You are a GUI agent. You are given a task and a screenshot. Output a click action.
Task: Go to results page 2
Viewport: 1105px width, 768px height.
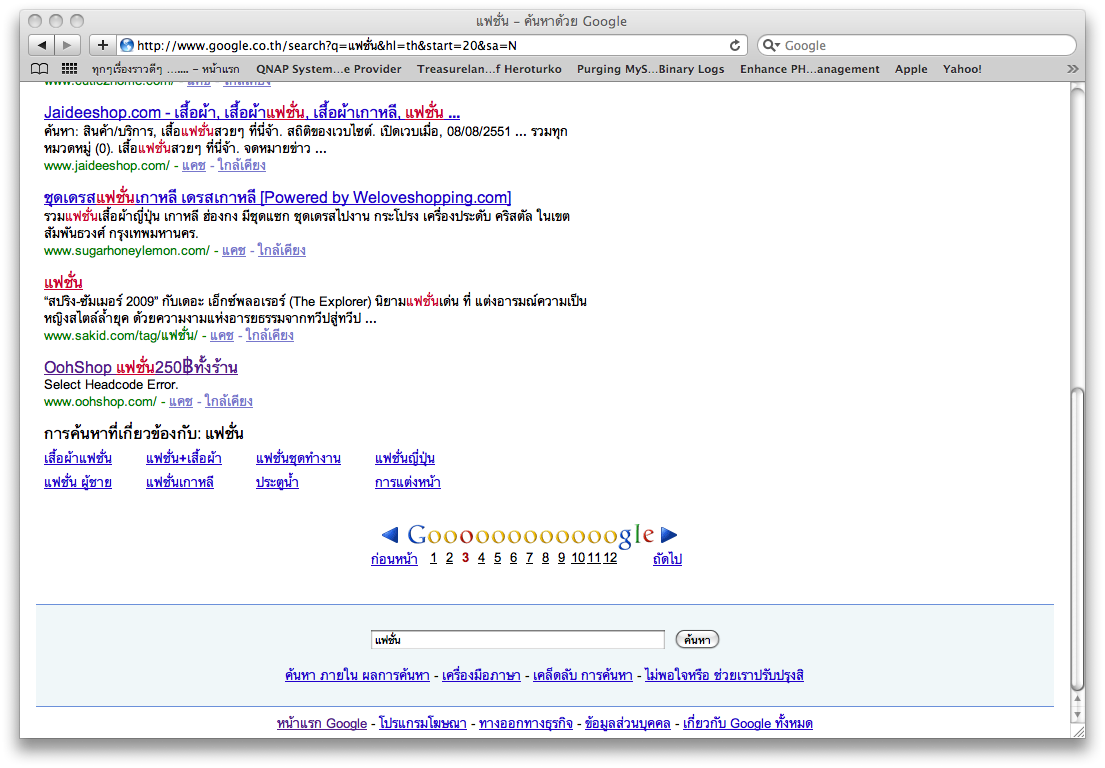pyautogui.click(x=449, y=558)
